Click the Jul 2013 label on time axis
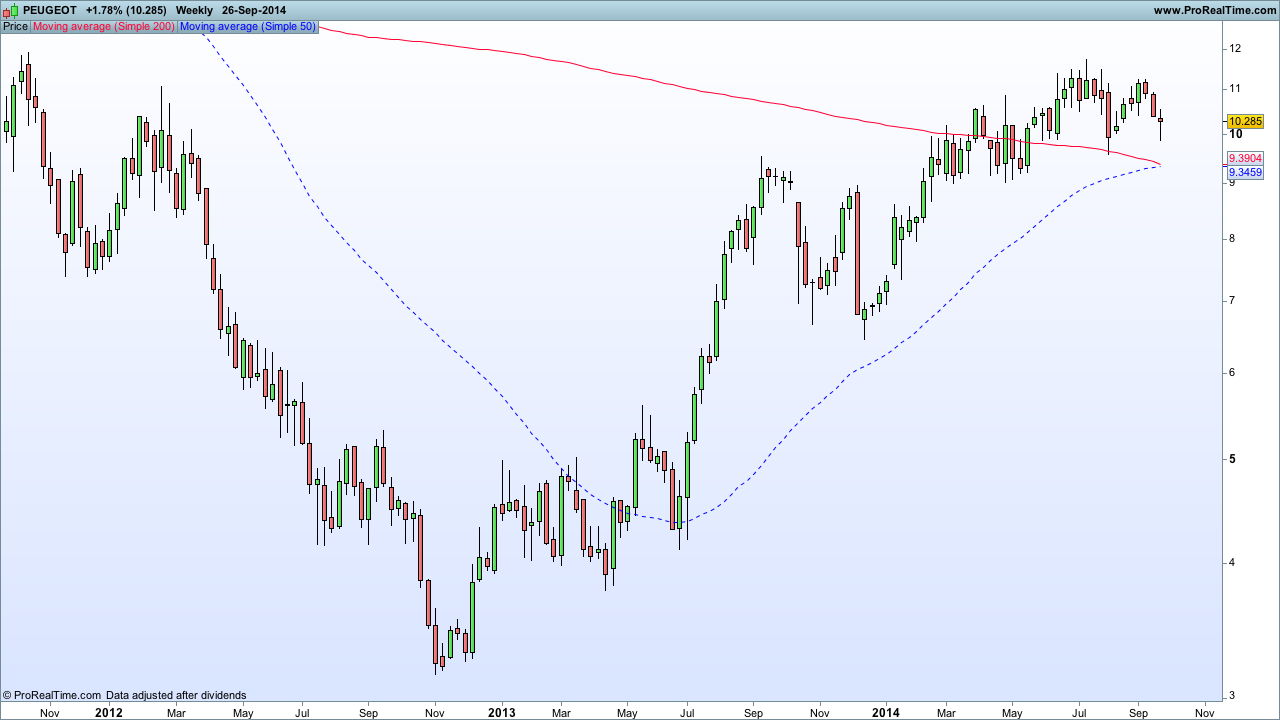The width and height of the screenshot is (1280, 720). (x=686, y=713)
